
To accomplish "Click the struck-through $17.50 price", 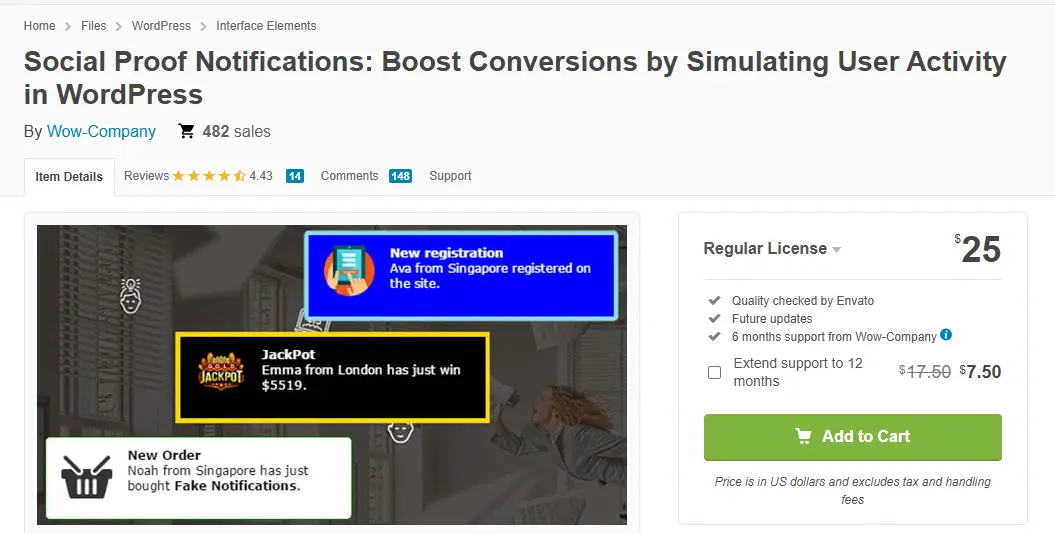I will [x=925, y=371].
